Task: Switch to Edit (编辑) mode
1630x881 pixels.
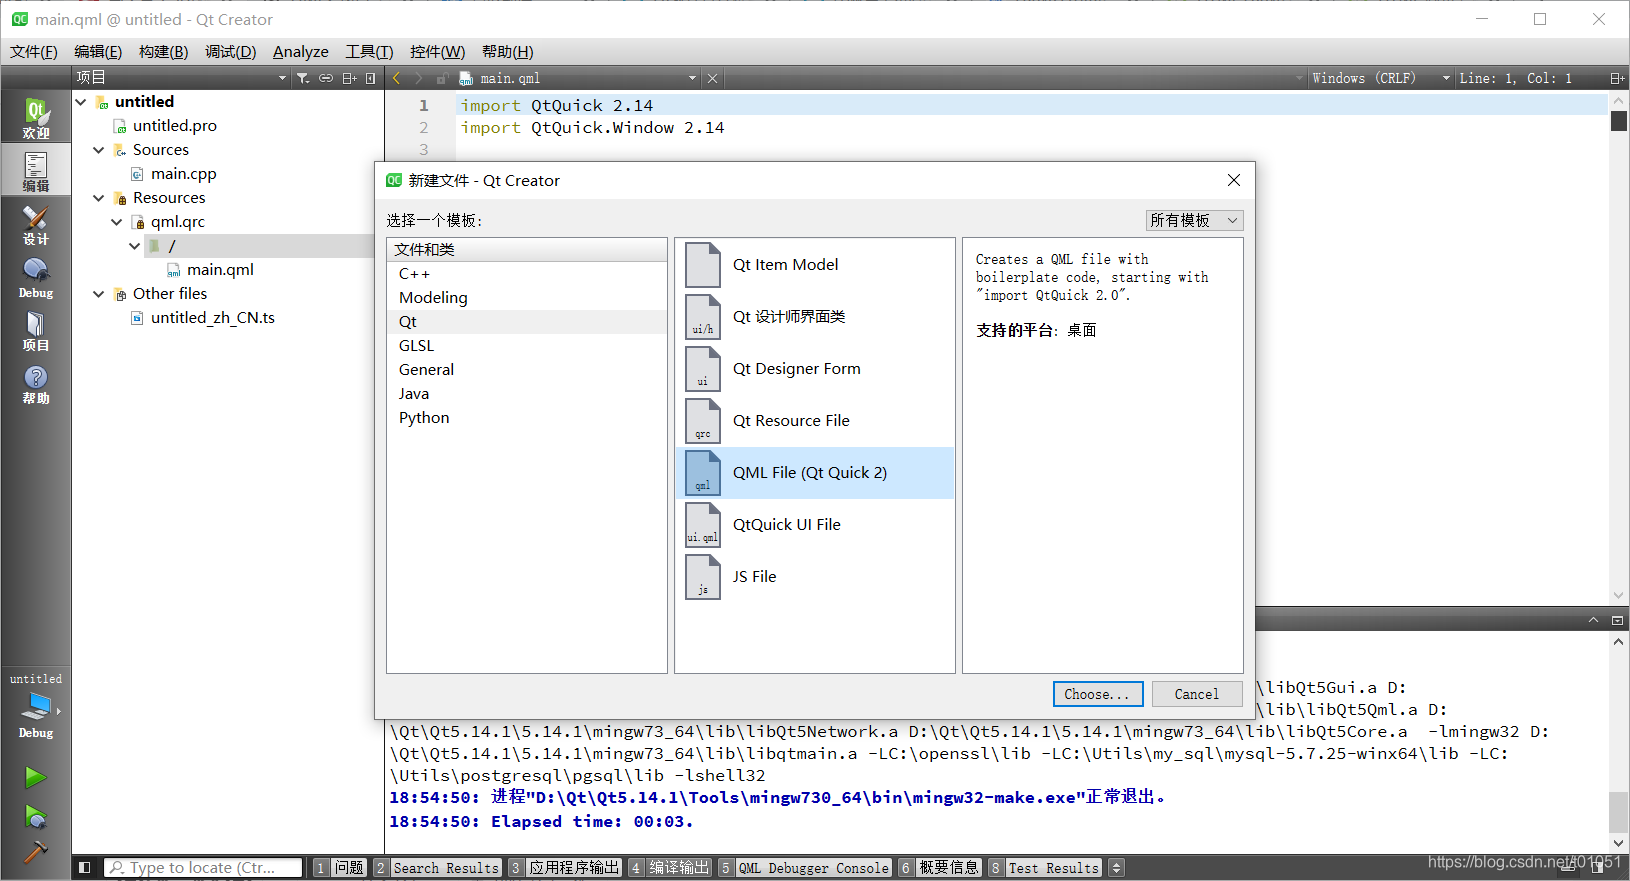Action: pyautogui.click(x=36, y=170)
